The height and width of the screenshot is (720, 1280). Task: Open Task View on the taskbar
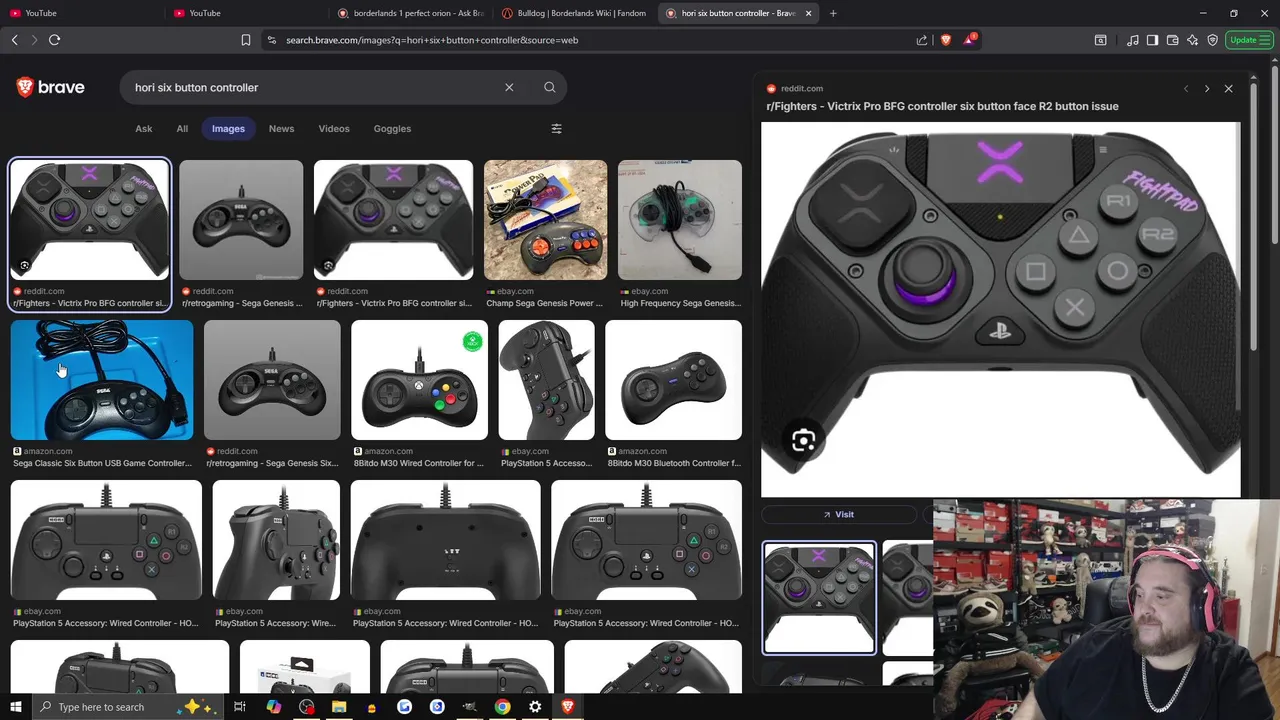240,707
